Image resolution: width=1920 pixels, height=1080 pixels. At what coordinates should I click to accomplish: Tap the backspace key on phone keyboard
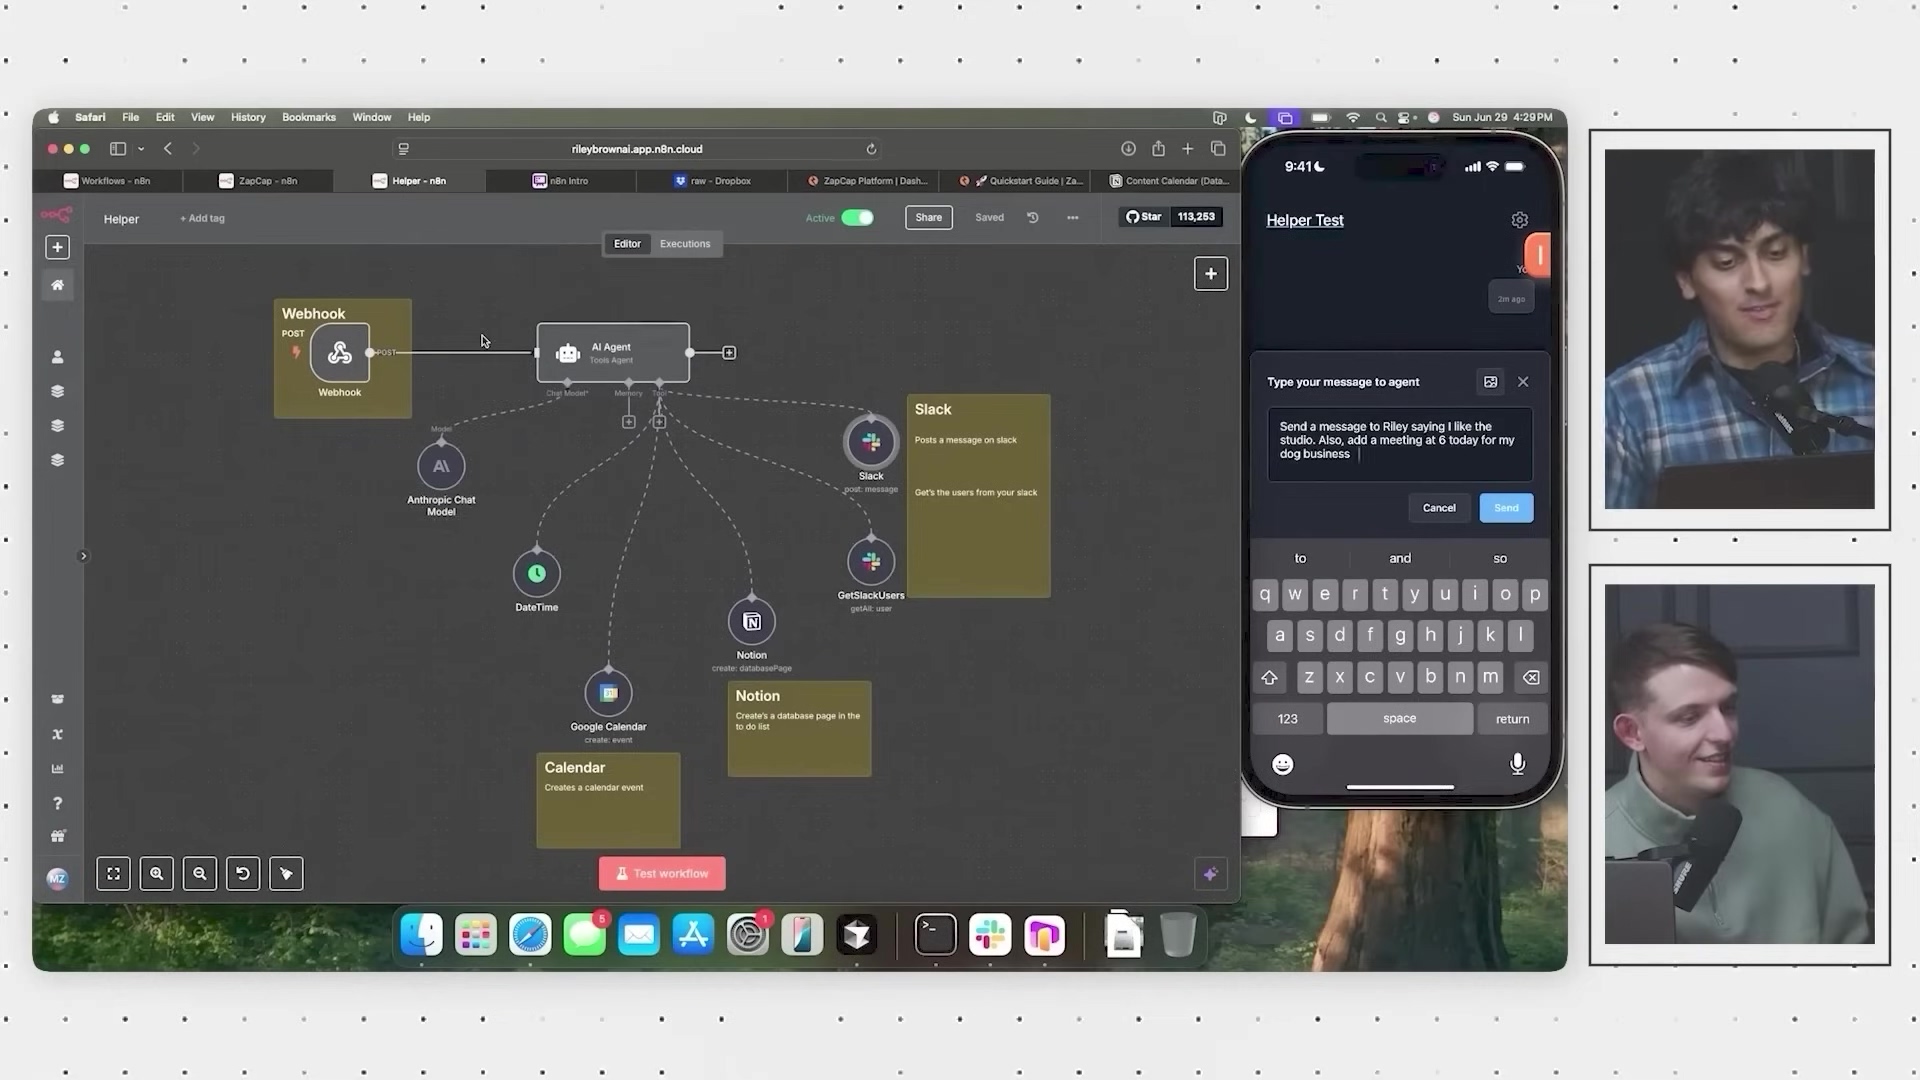coord(1531,677)
